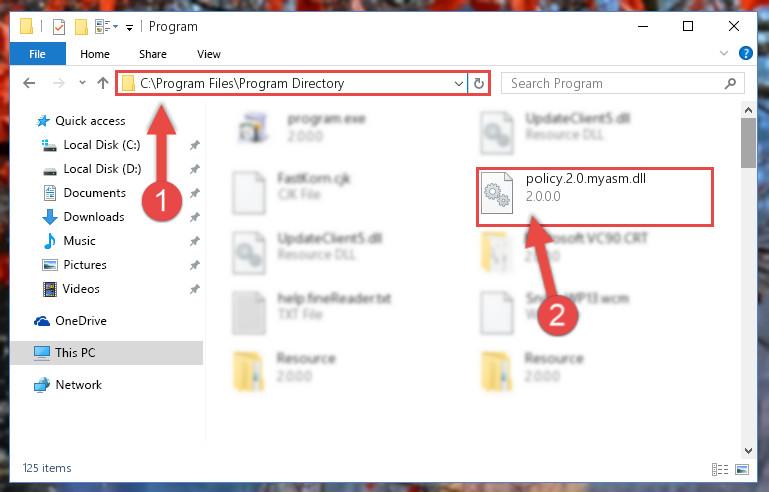Viewport: 769px width, 492px height.
Task: Switch to details view icon in the status bar
Action: (x=720, y=469)
